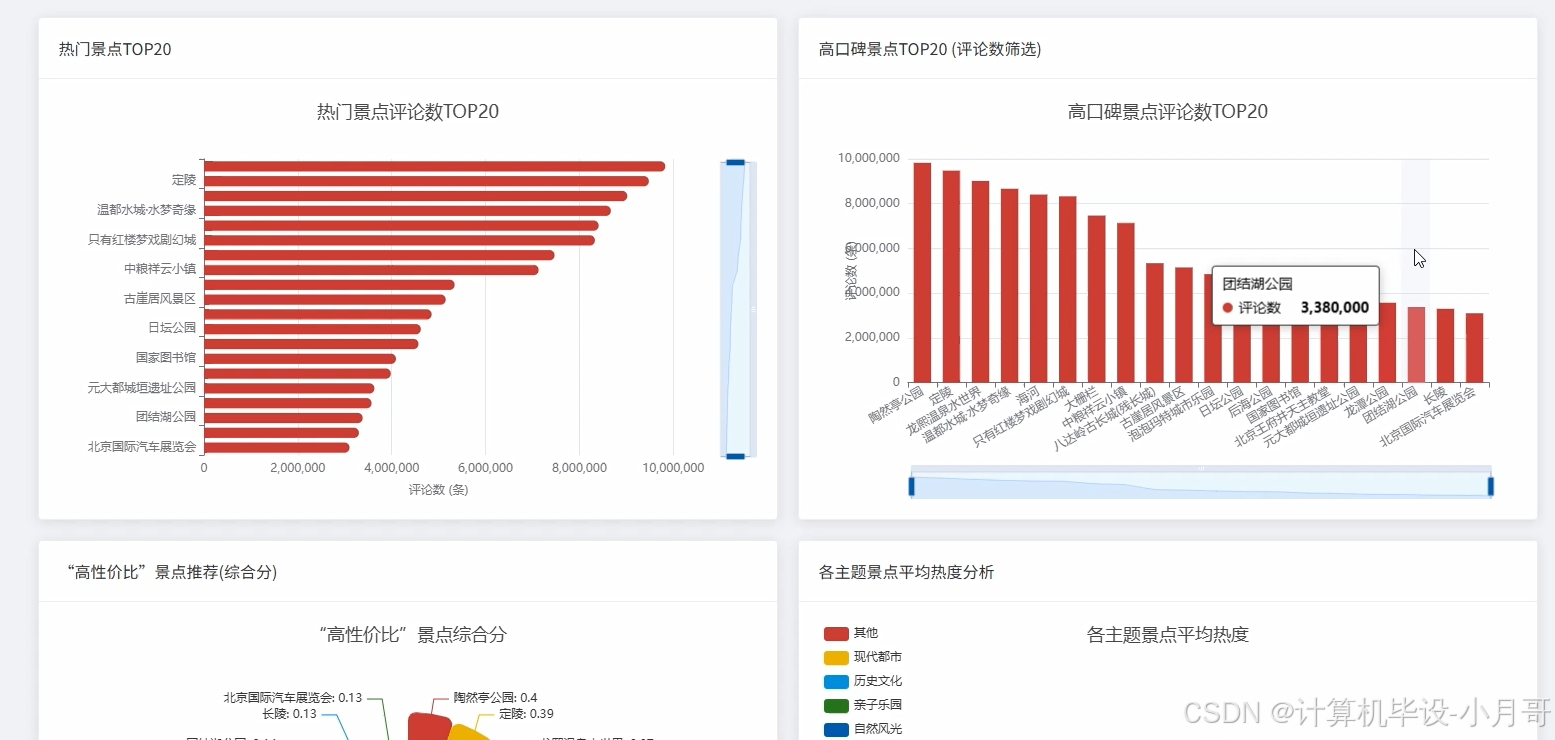Image resolution: width=1555 pixels, height=740 pixels.
Task: Click the 北京国际汽车展览会 column in right chart
Action: click(1474, 347)
